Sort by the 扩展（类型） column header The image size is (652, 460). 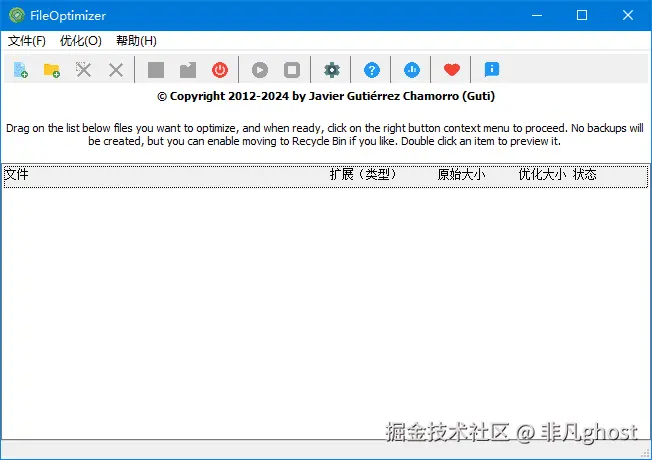click(x=363, y=174)
